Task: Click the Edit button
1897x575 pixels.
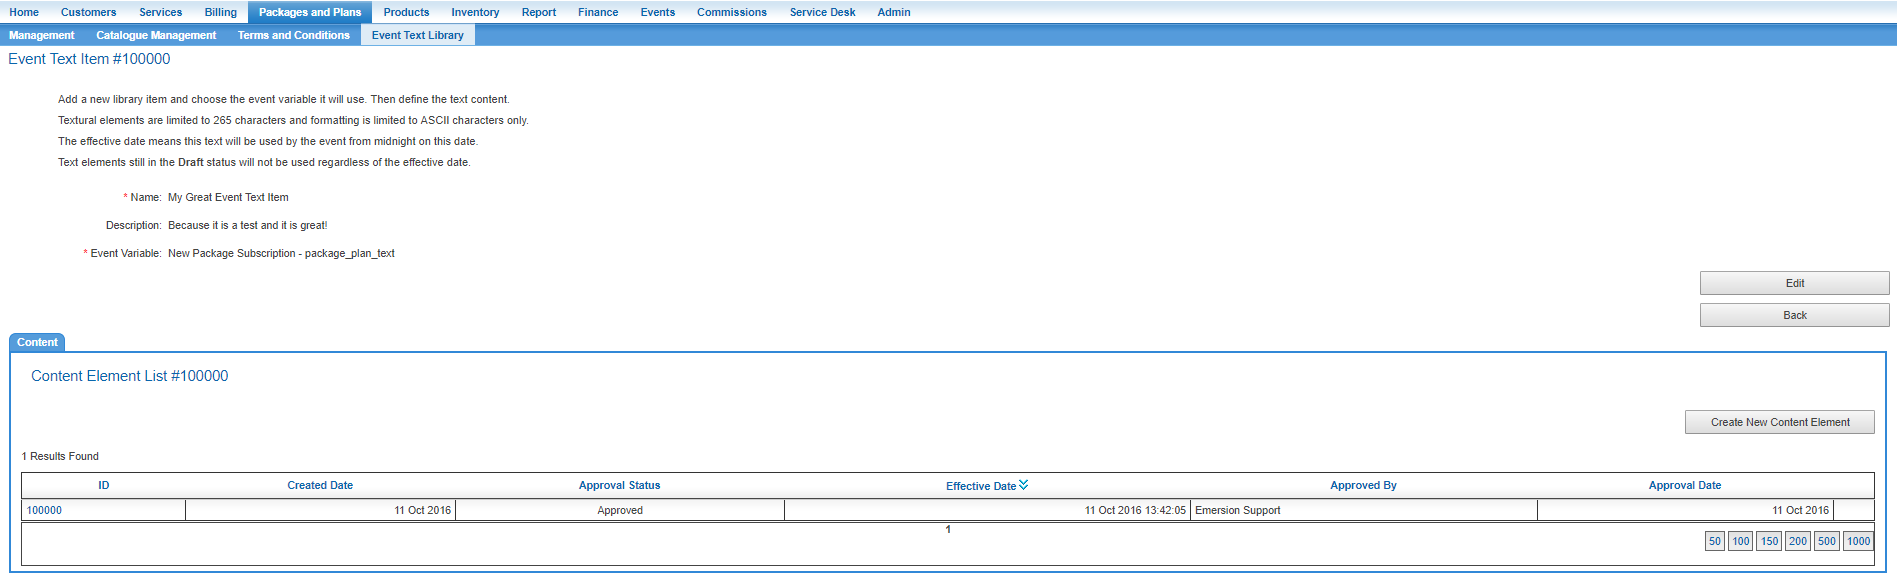Action: [x=1794, y=283]
